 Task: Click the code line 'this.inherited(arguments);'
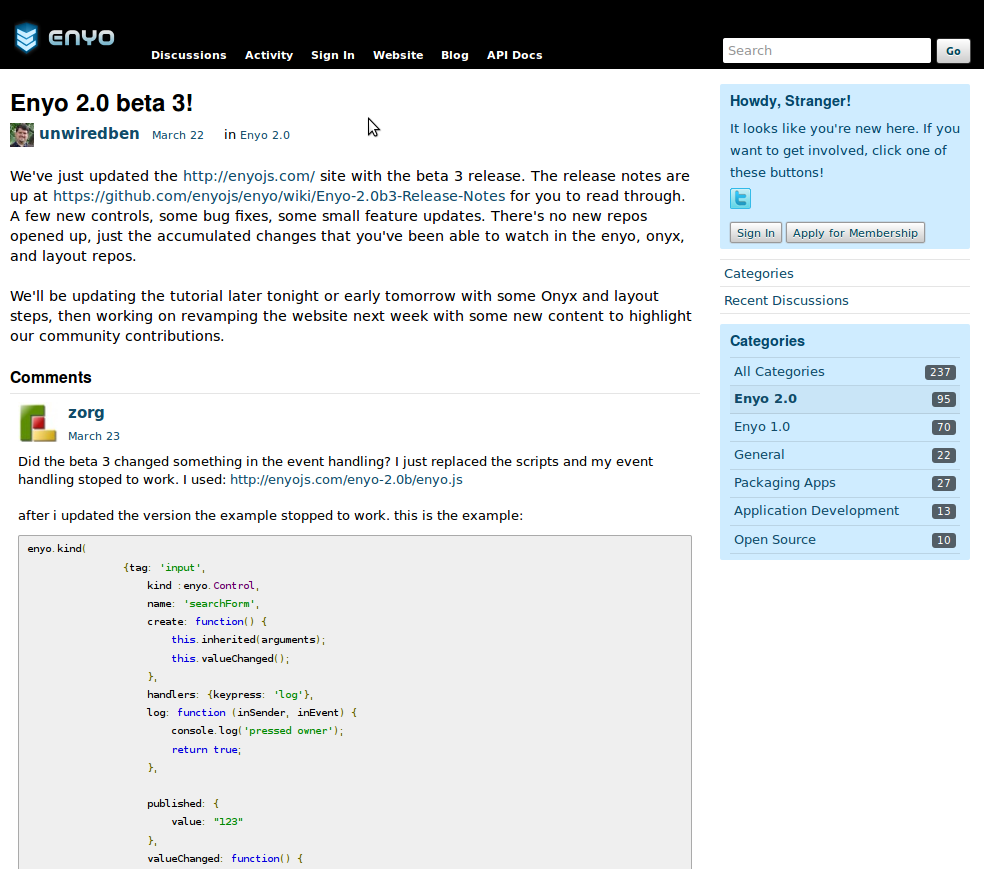click(249, 640)
